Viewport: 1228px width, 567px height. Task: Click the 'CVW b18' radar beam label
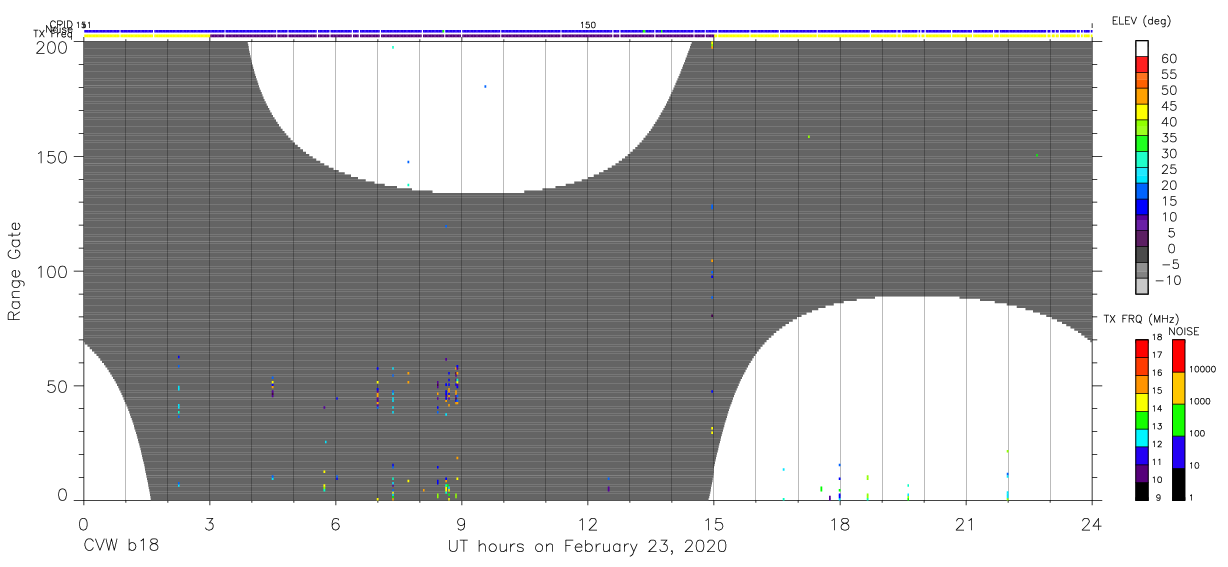click(120, 547)
